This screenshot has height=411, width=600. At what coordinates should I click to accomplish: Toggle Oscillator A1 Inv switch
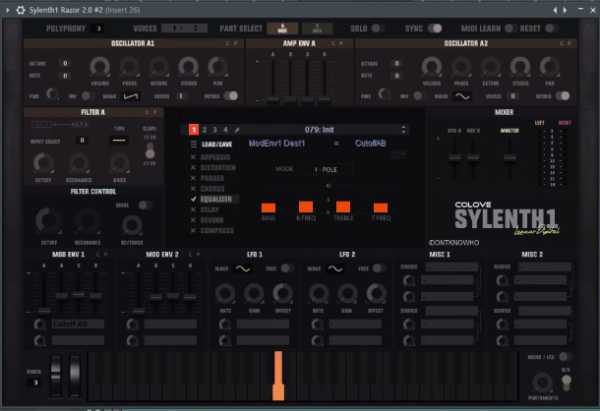click(x=86, y=96)
